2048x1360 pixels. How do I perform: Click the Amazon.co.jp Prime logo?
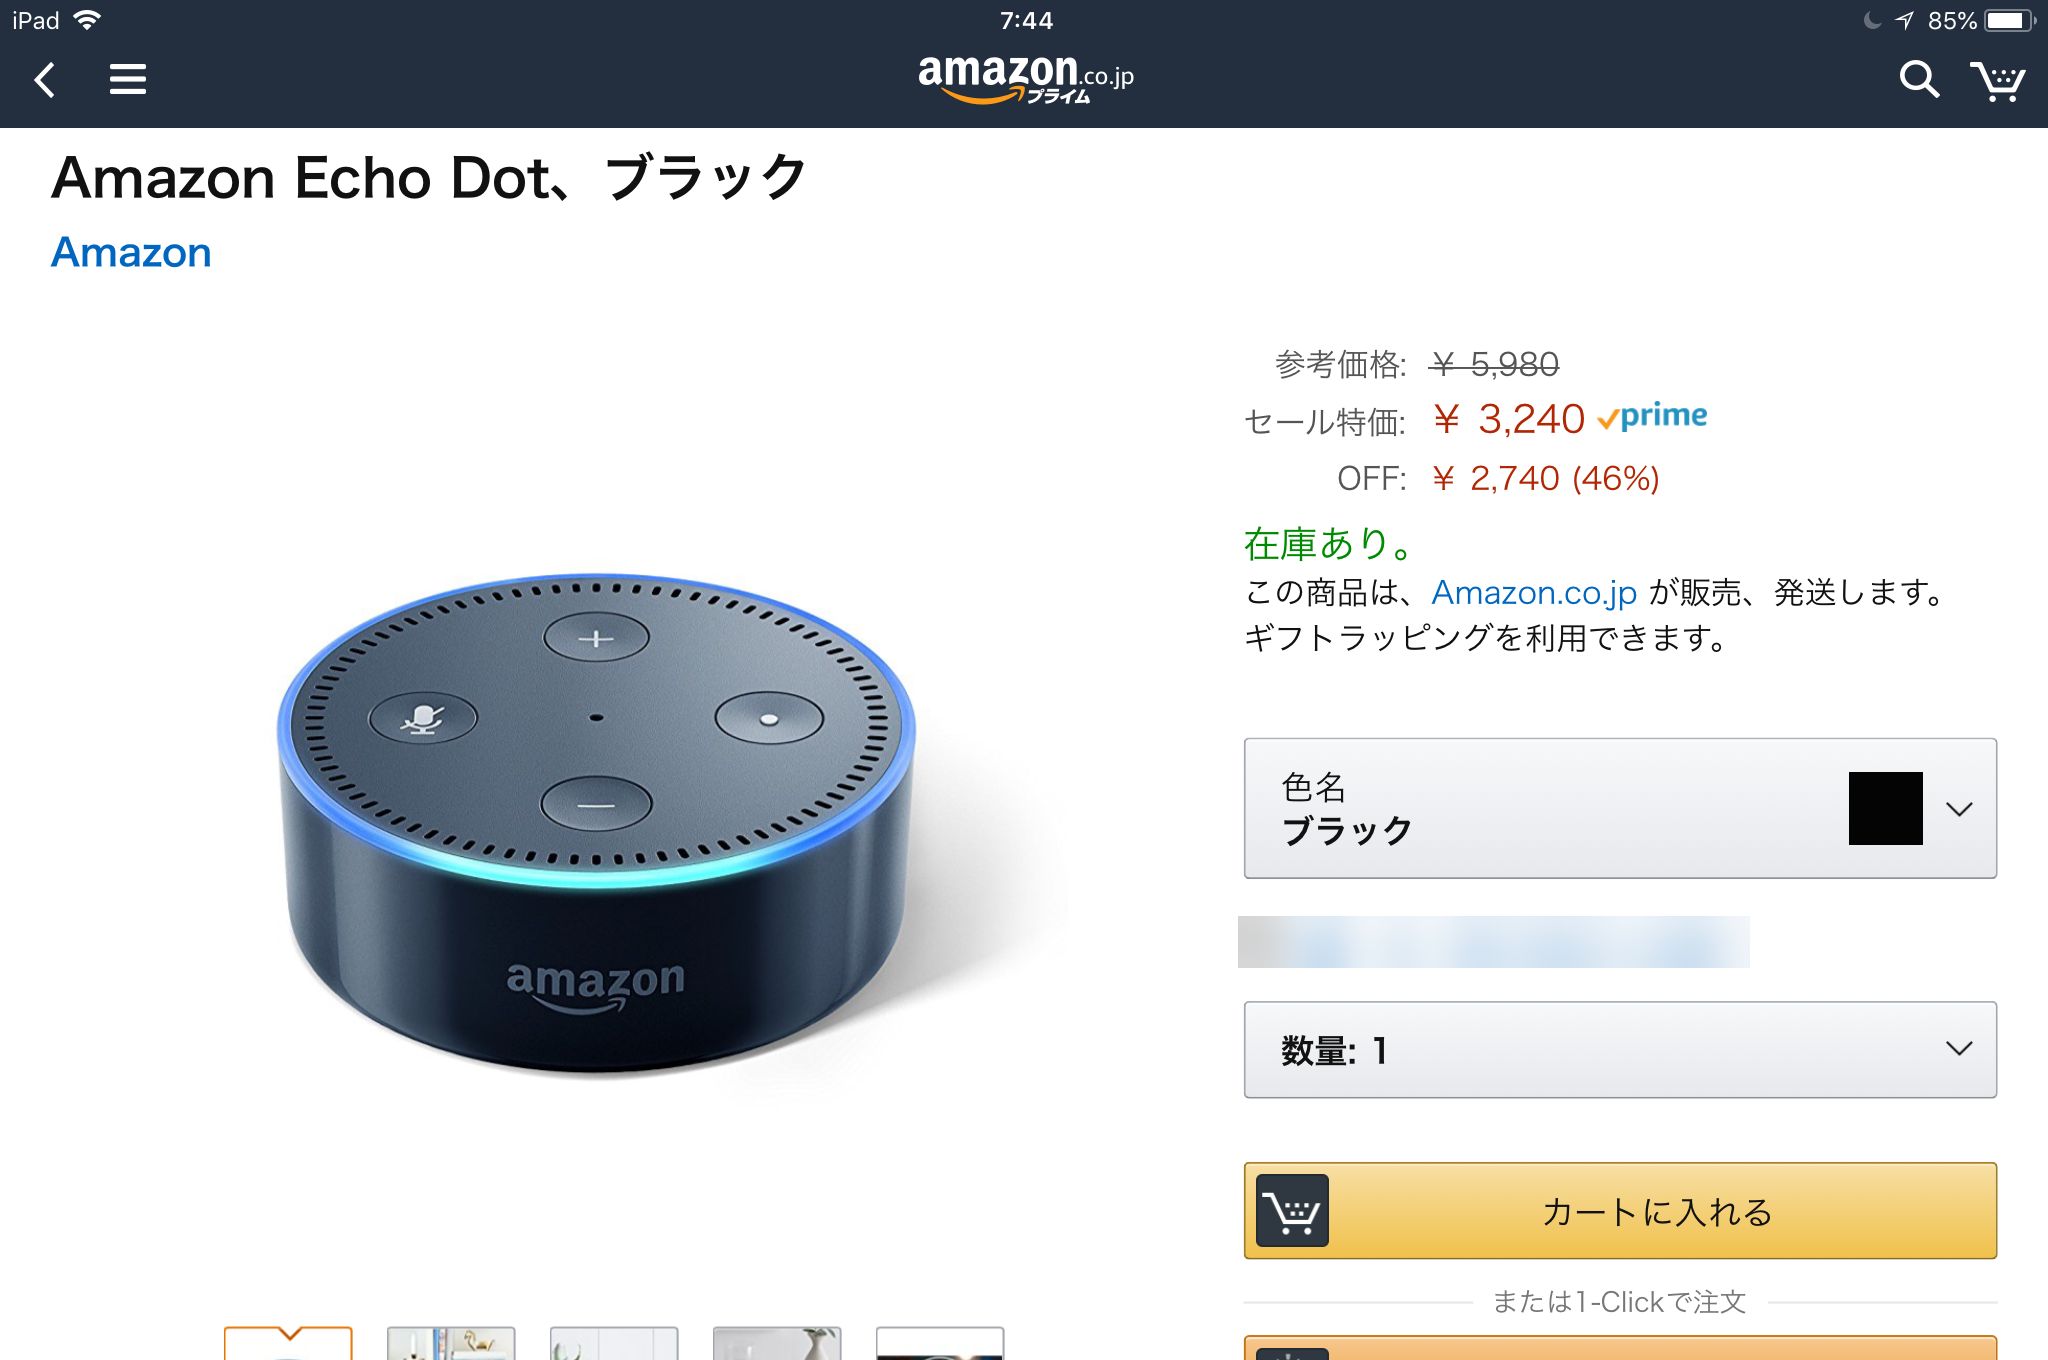[1026, 78]
